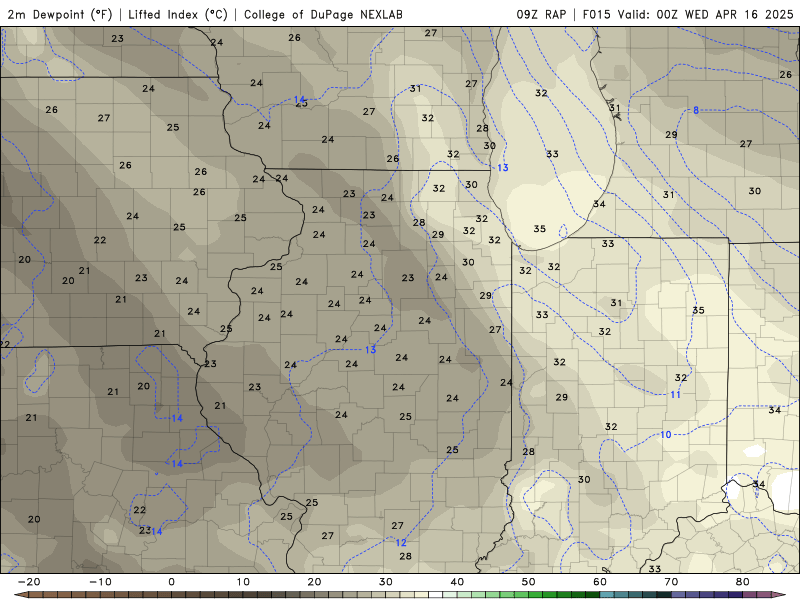800x600 pixels.
Task: Click the 80 label on the color scale
Action: point(743,582)
